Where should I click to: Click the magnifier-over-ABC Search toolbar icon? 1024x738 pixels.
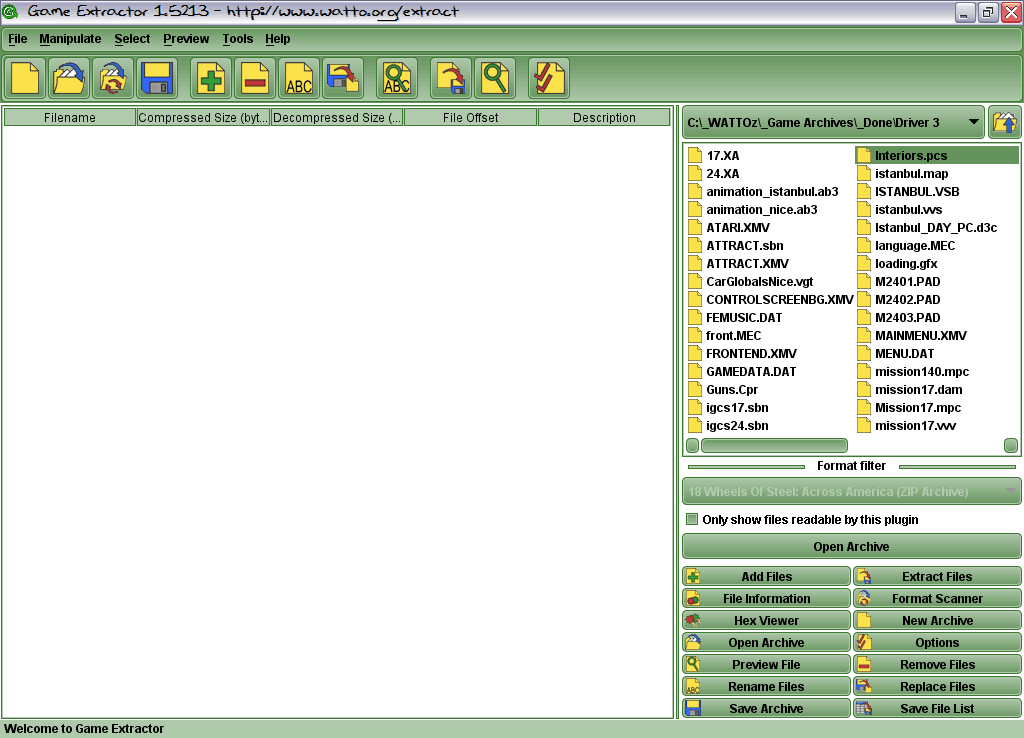[397, 78]
